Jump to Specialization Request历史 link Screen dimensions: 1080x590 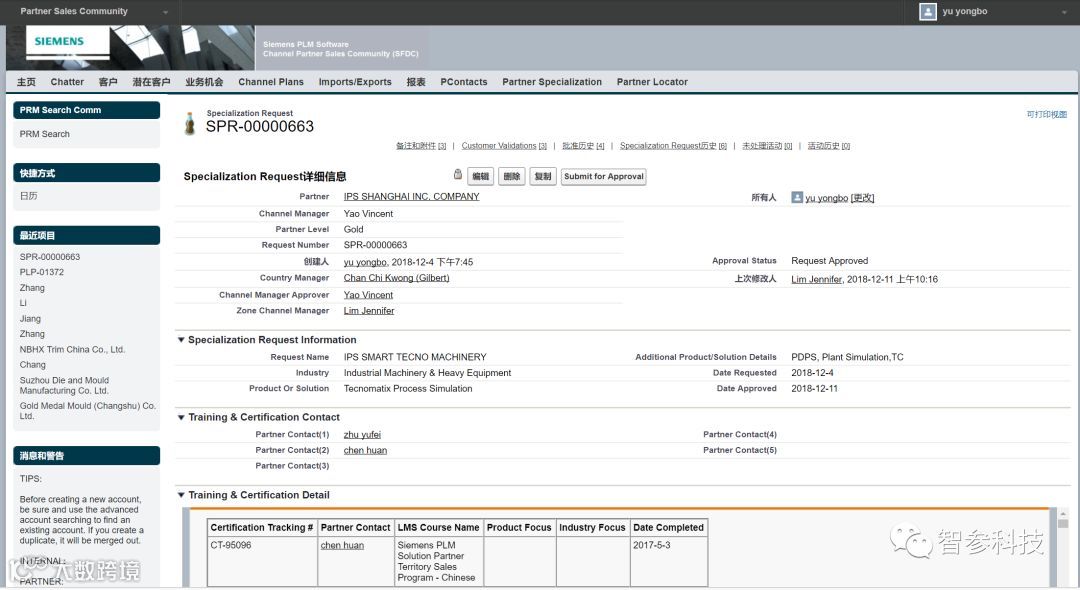[x=673, y=146]
